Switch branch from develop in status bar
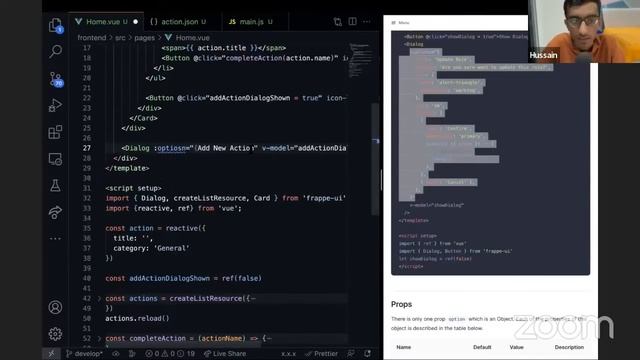Screen dimensions: 640x360 tap(84, 353)
